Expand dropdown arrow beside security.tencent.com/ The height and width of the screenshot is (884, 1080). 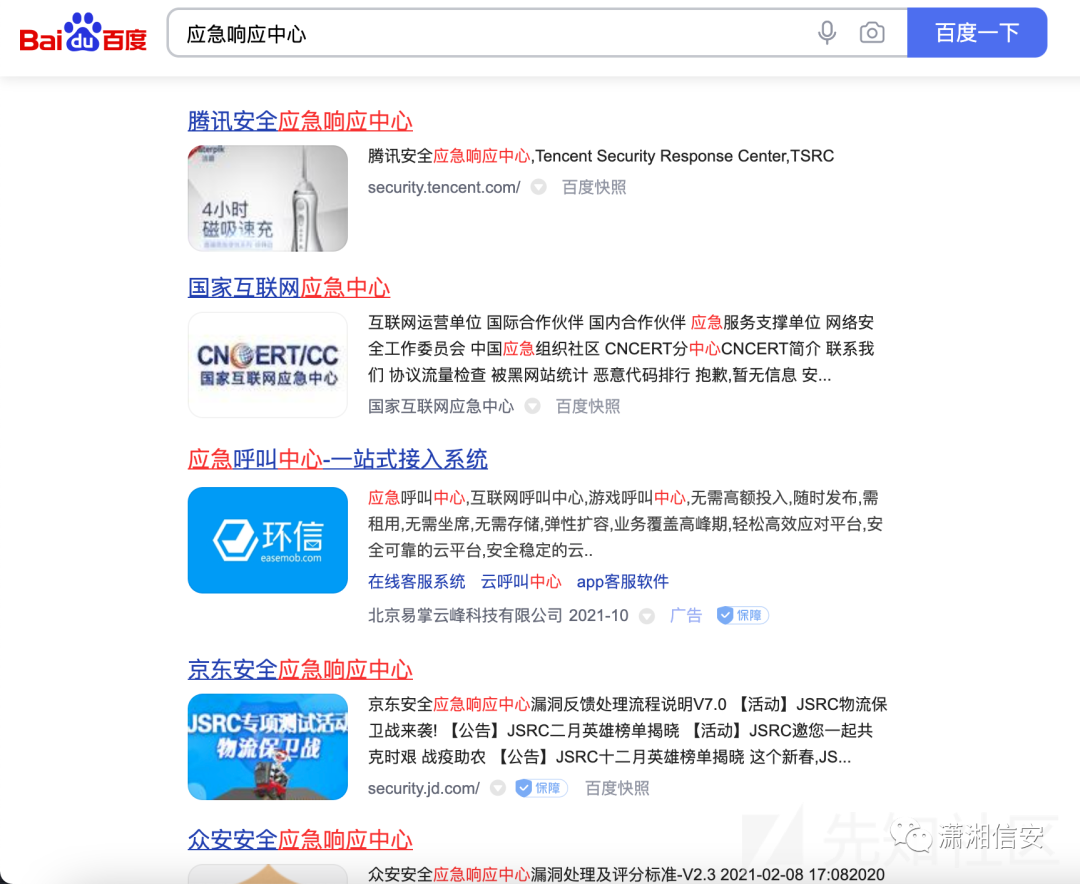(x=539, y=187)
